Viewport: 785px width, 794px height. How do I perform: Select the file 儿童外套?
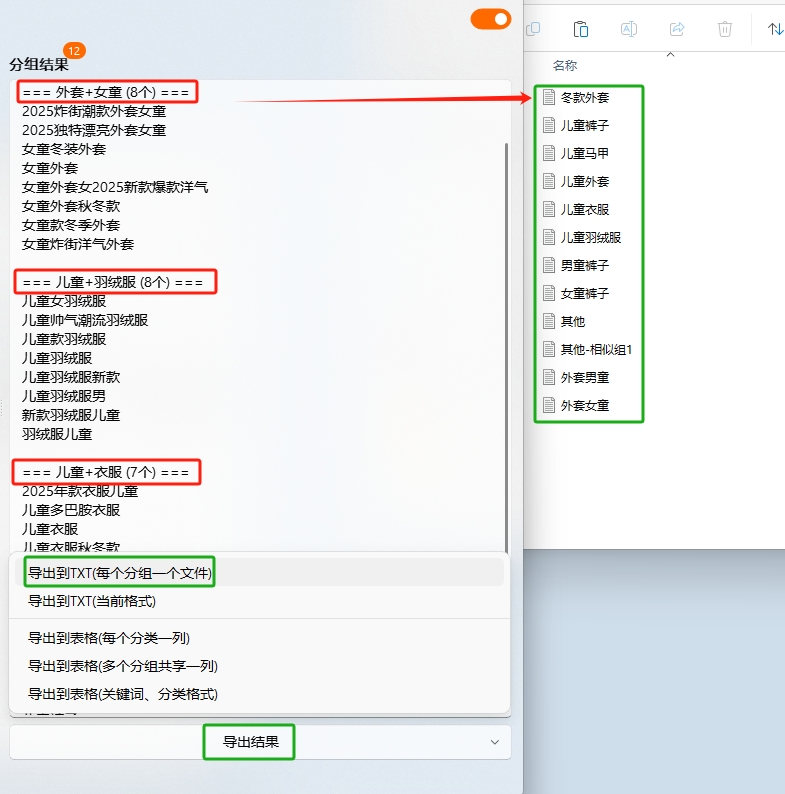pyautogui.click(x=585, y=181)
